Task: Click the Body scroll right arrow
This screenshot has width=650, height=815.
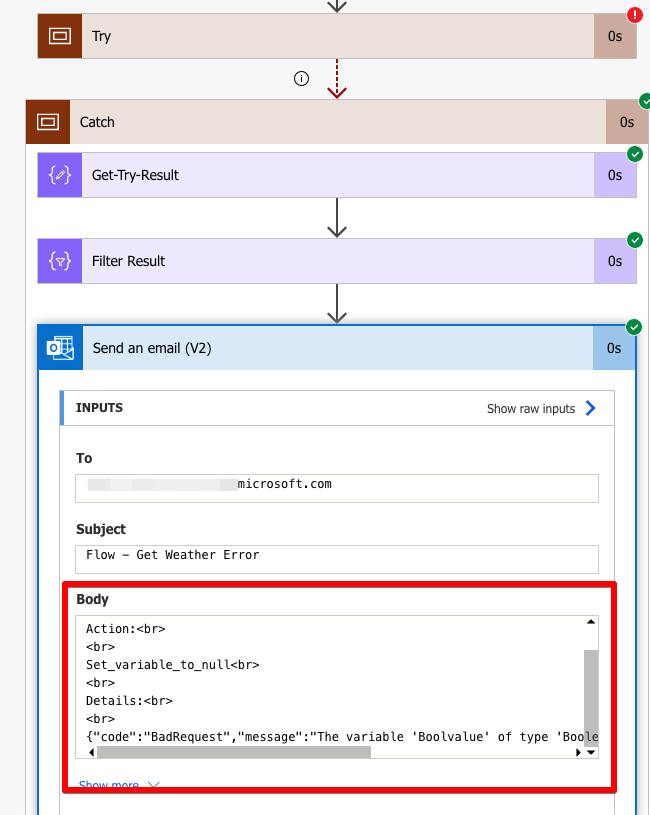Action: tap(578, 752)
